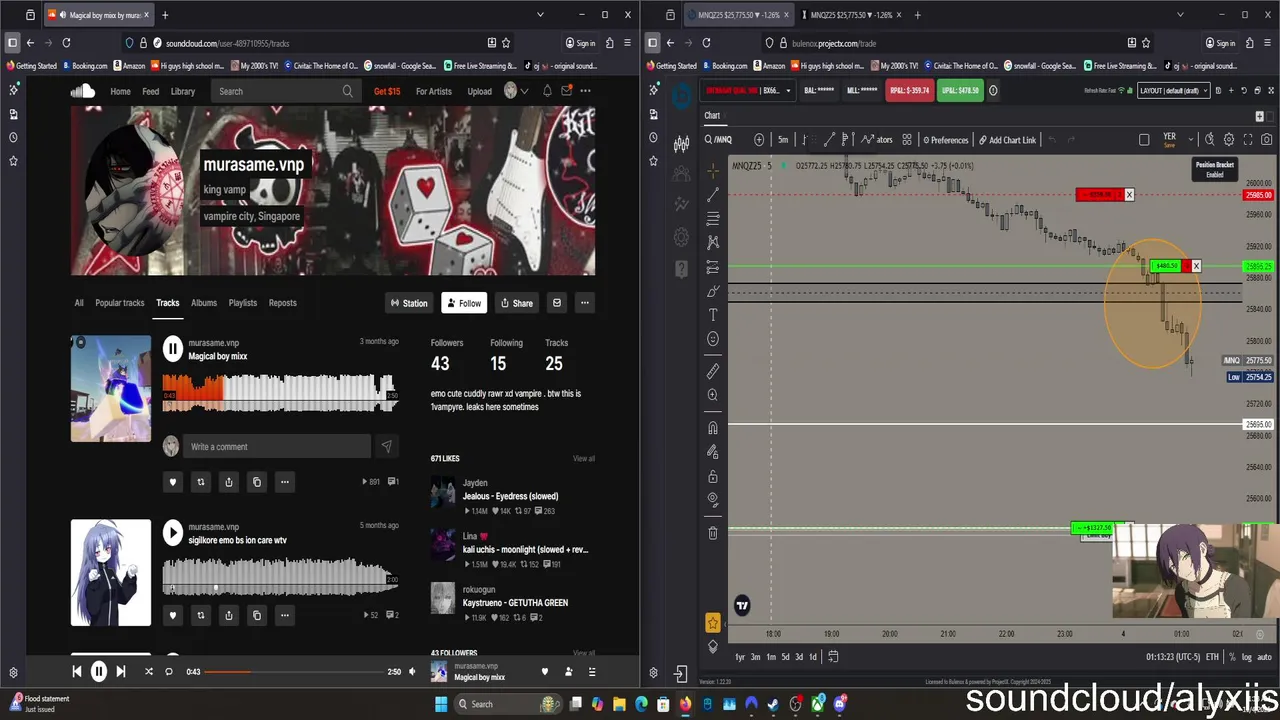
Task: Open the Playlists tab
Action: click(x=243, y=303)
